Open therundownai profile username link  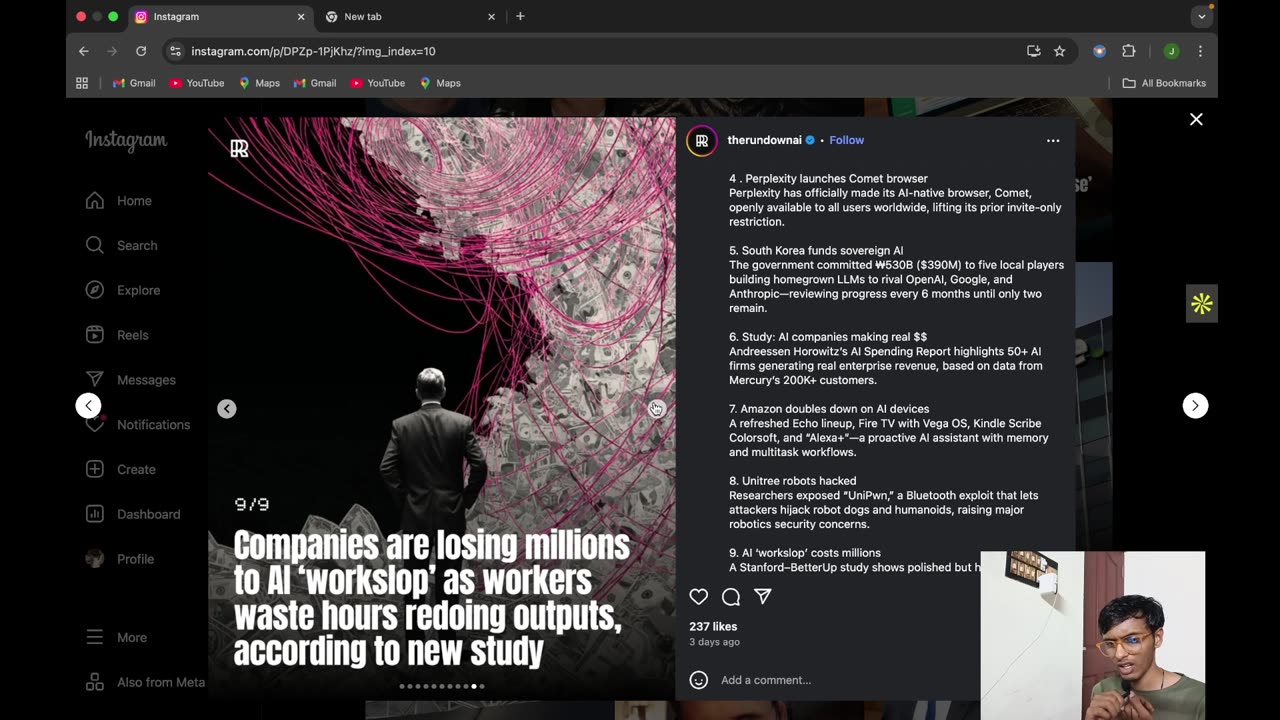[764, 140]
